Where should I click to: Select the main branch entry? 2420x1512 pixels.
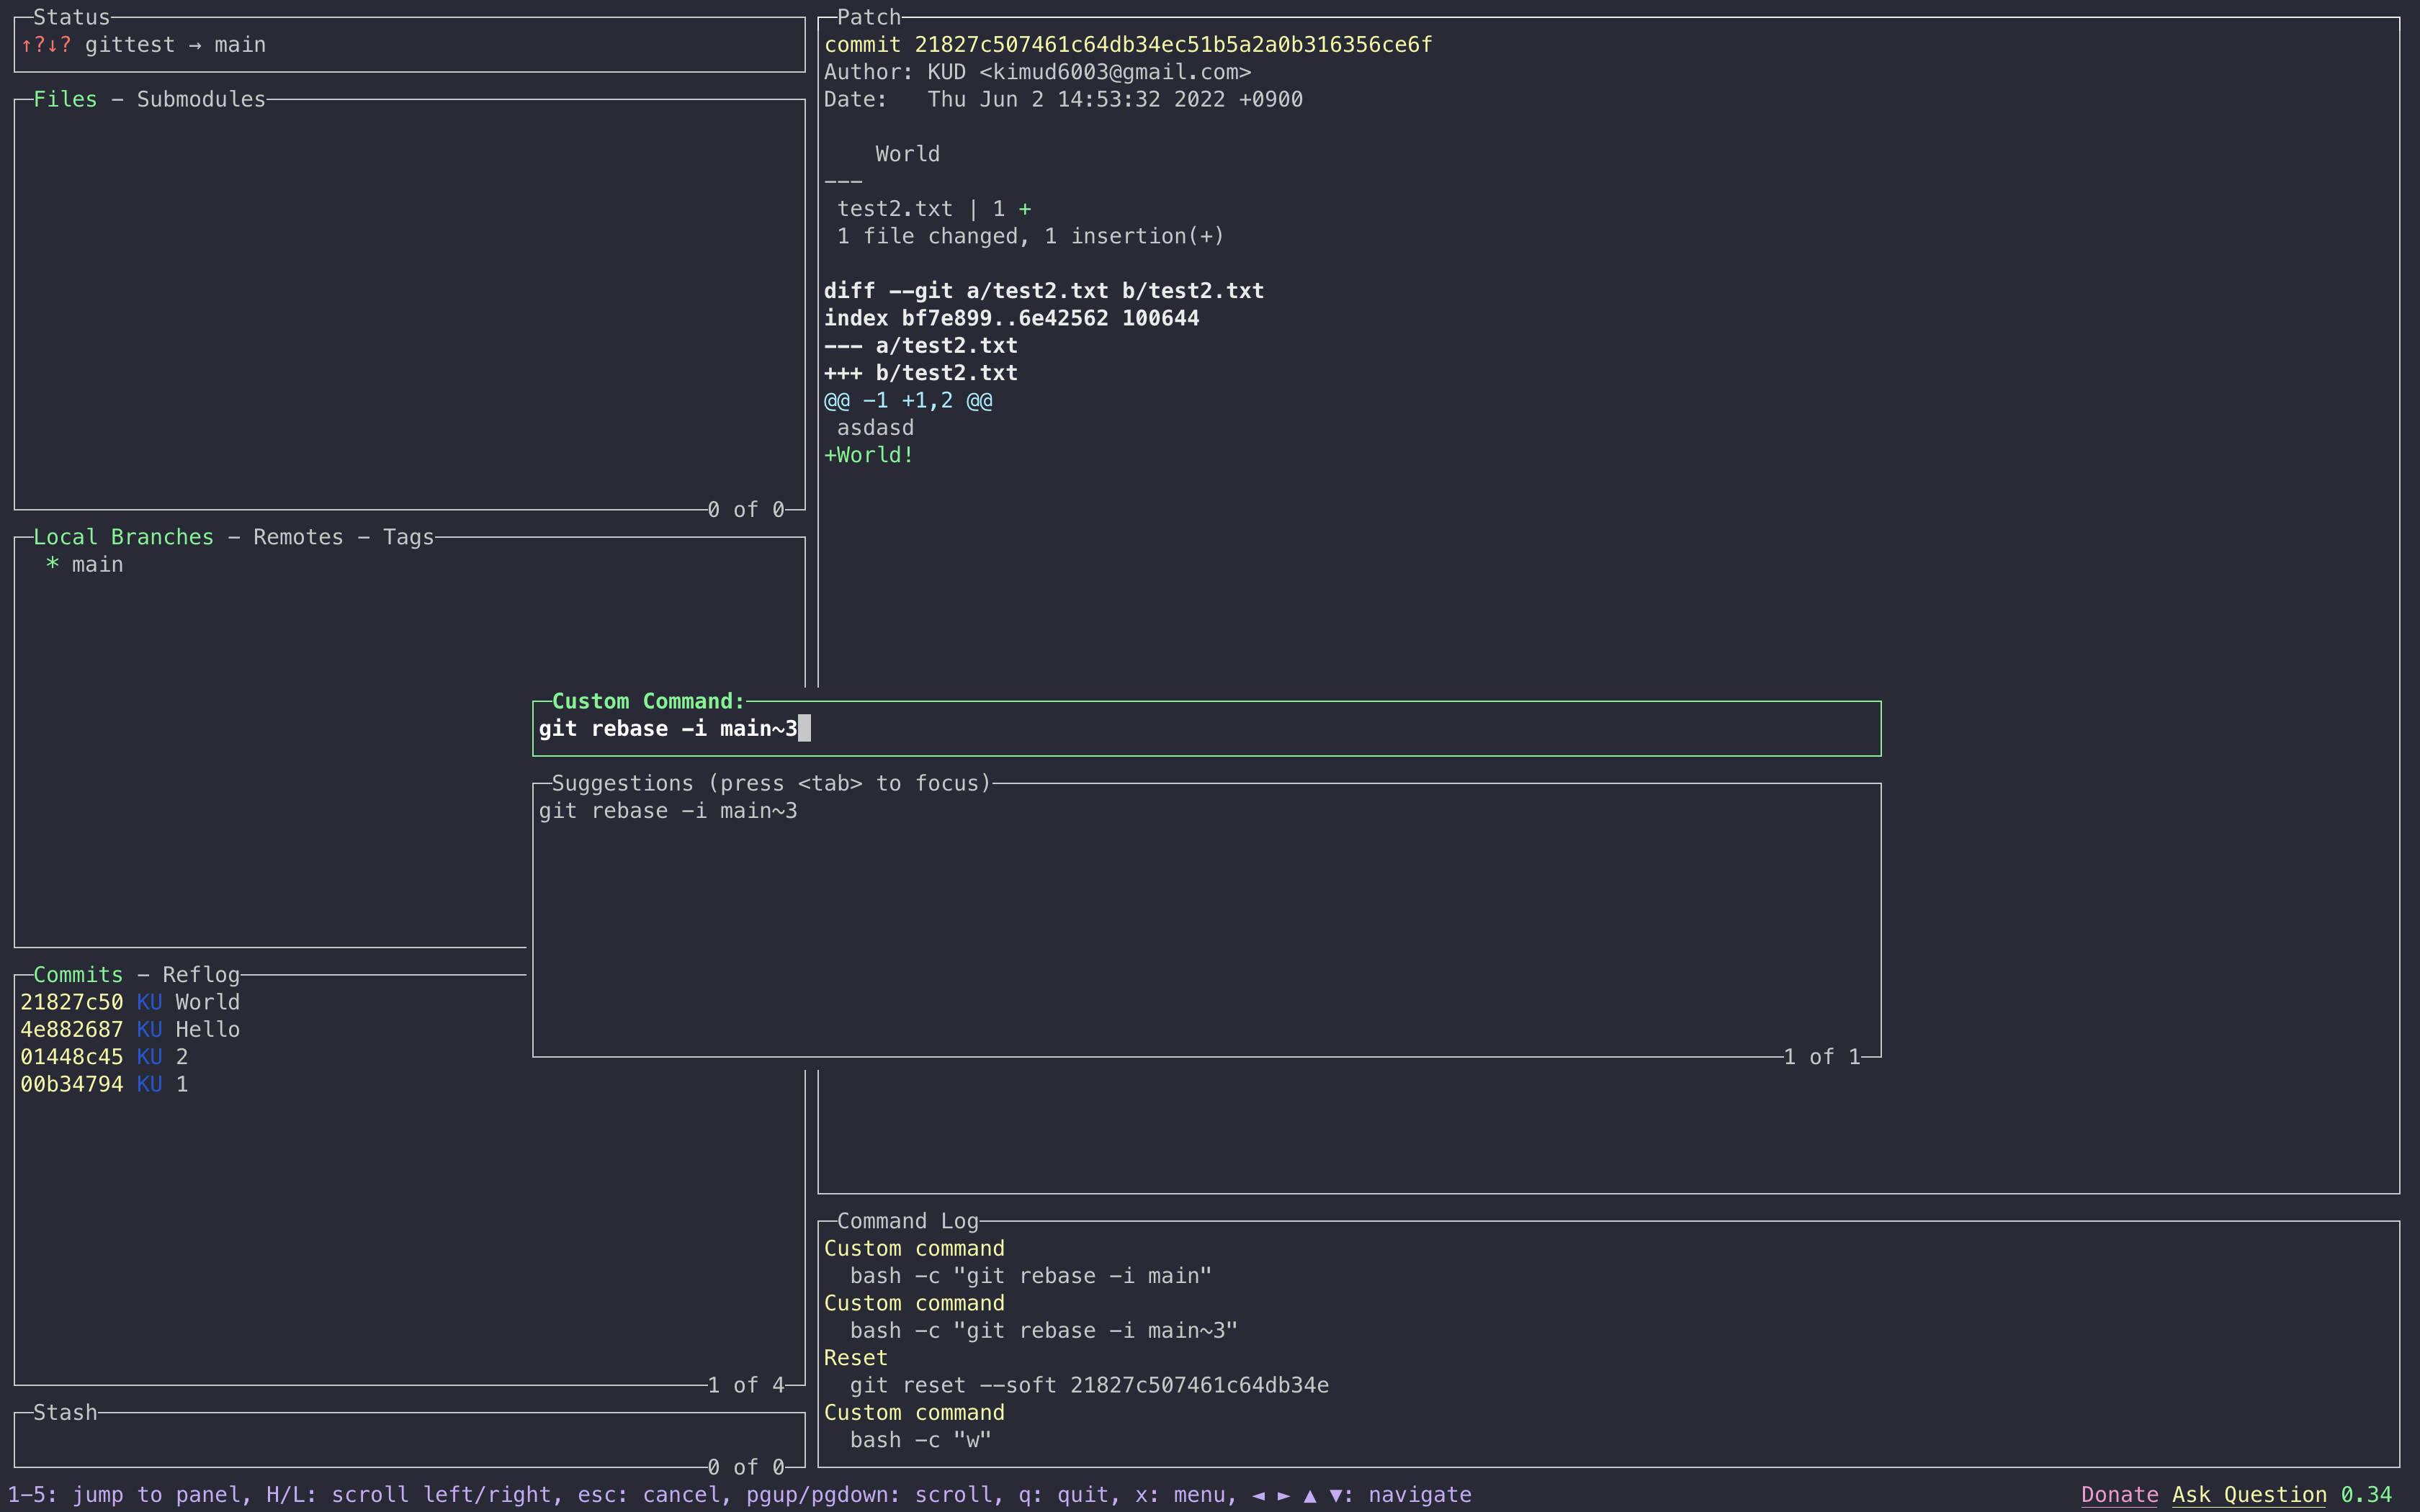click(x=97, y=565)
